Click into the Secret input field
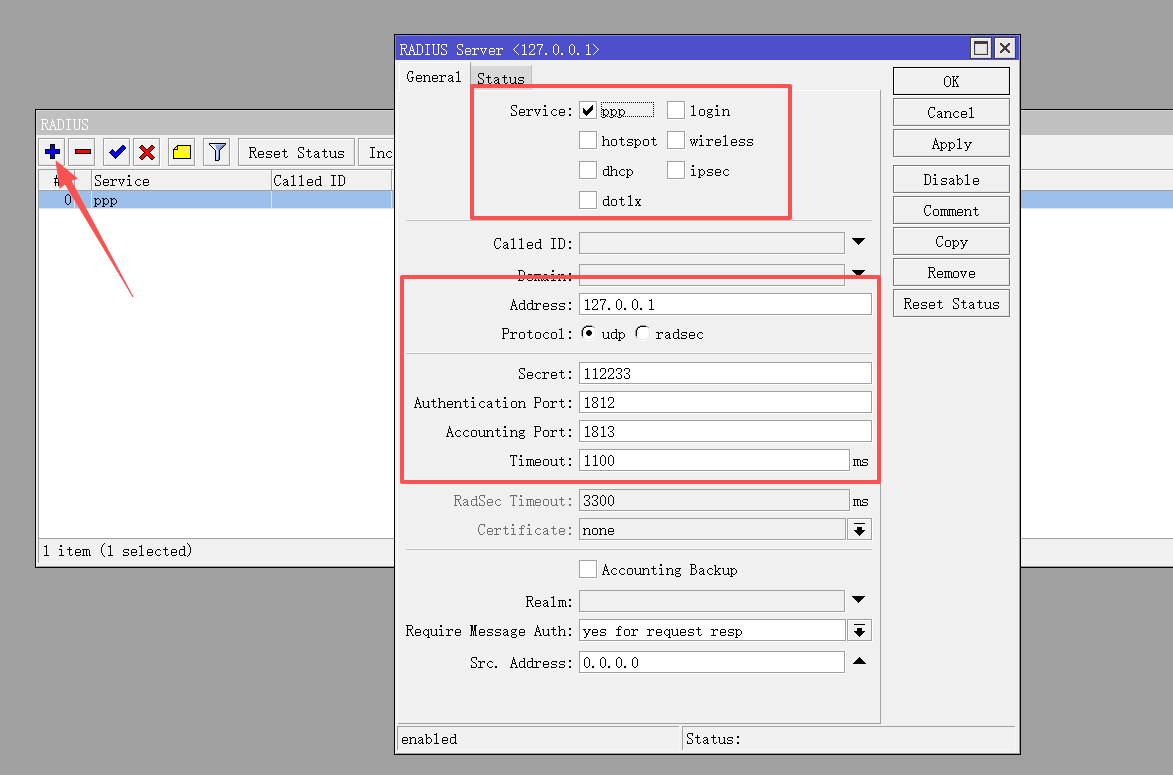Screen dimensions: 1173x775 (724, 373)
